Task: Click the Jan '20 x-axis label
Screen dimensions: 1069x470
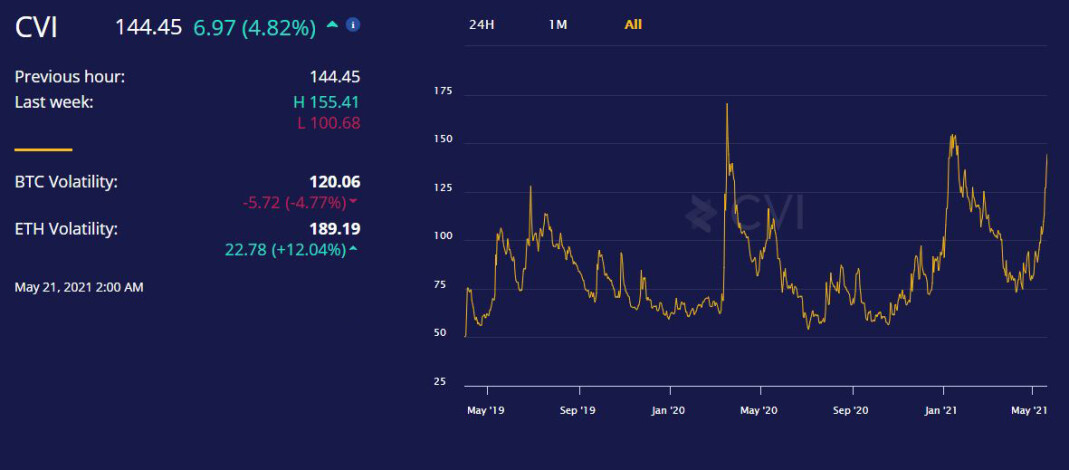Action: click(669, 411)
